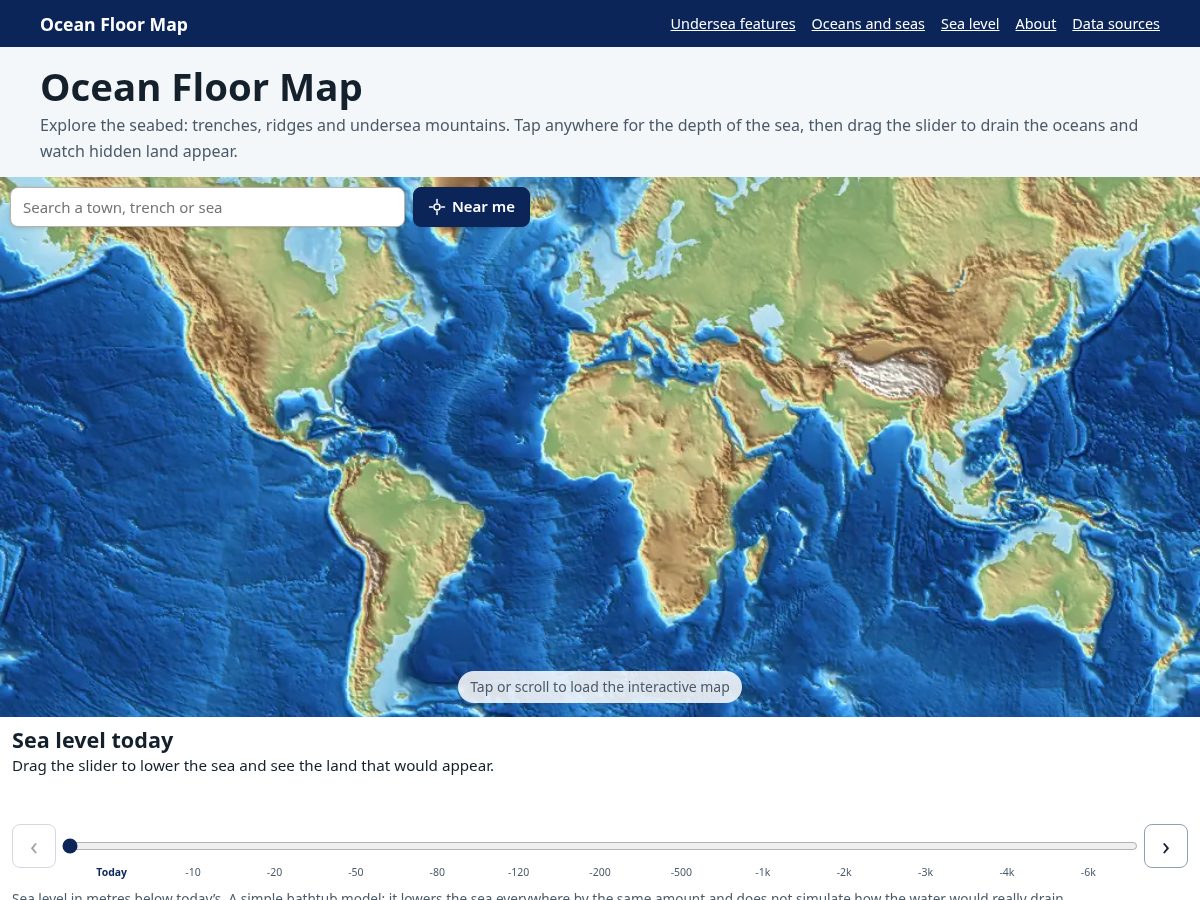Screen dimensions: 1200x900
Task: Select the -3k tick label
Action: pos(926,872)
